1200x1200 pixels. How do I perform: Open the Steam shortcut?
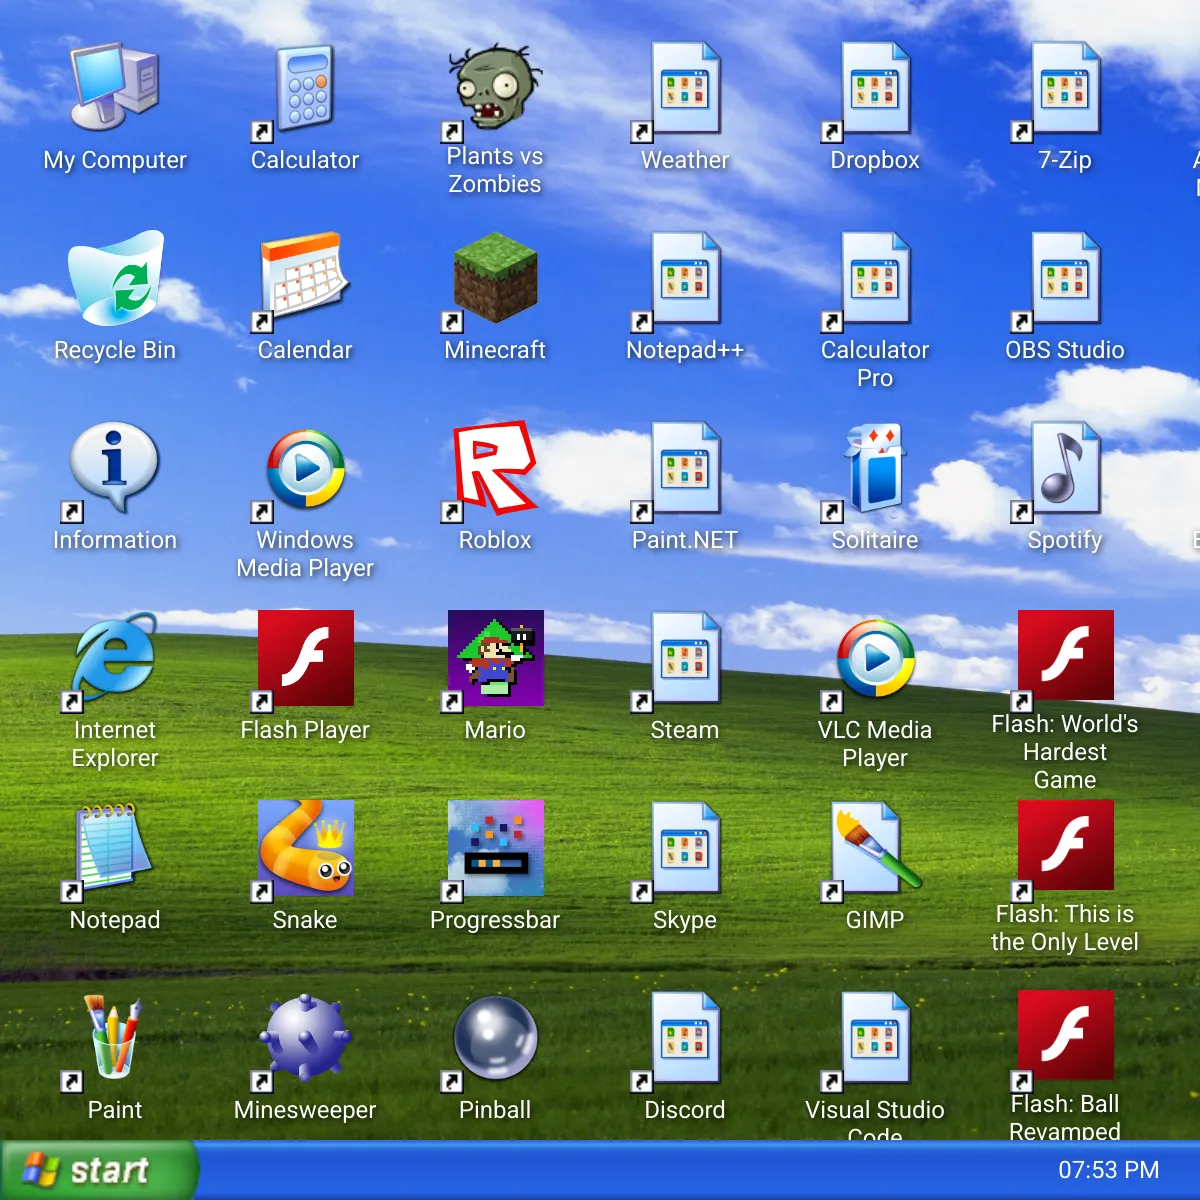tap(685, 658)
